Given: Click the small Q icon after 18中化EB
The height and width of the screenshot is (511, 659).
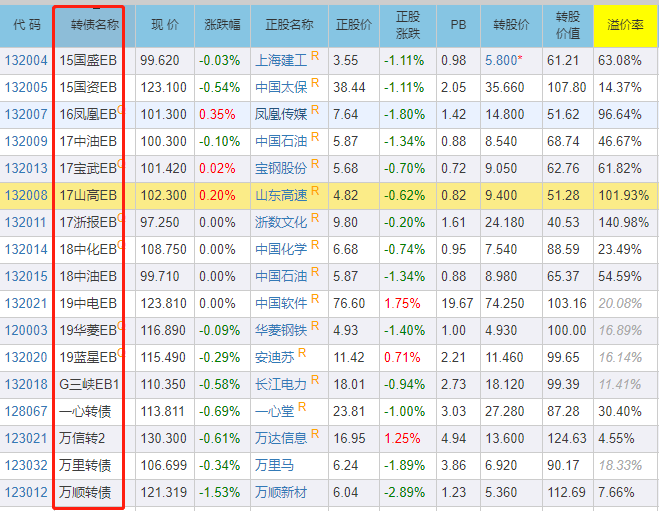Looking at the screenshot, I should pyautogui.click(x=121, y=245).
